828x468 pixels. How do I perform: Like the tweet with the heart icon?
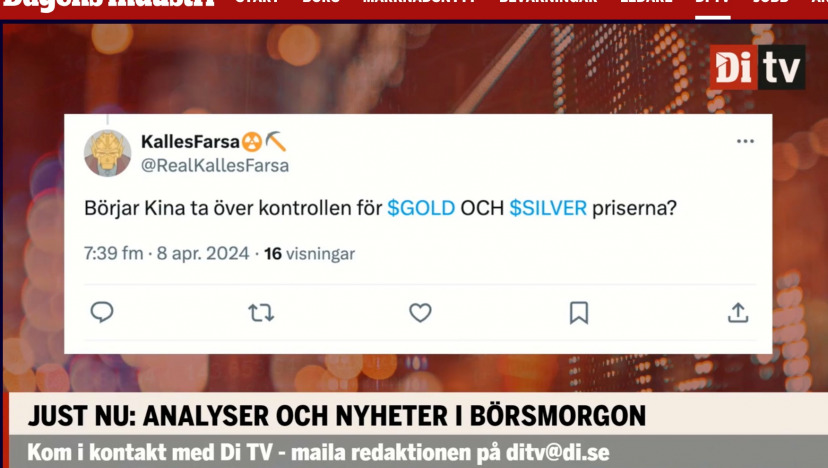420,313
